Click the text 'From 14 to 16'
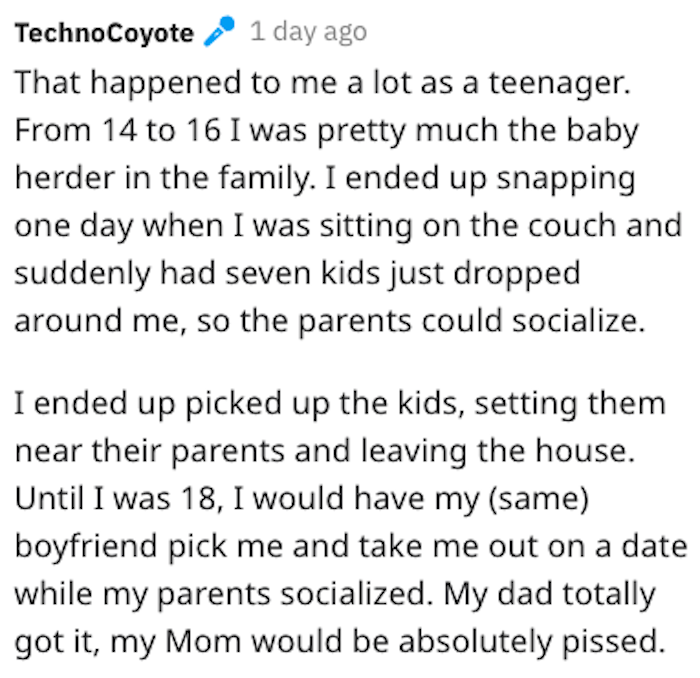This screenshot has width=700, height=678. [118, 131]
